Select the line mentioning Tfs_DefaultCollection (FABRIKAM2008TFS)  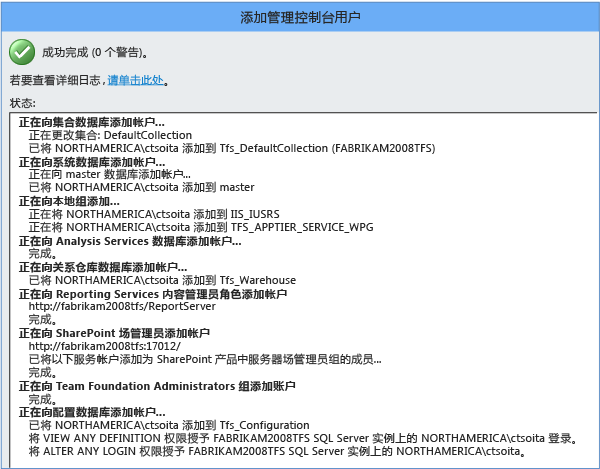(x=232, y=148)
